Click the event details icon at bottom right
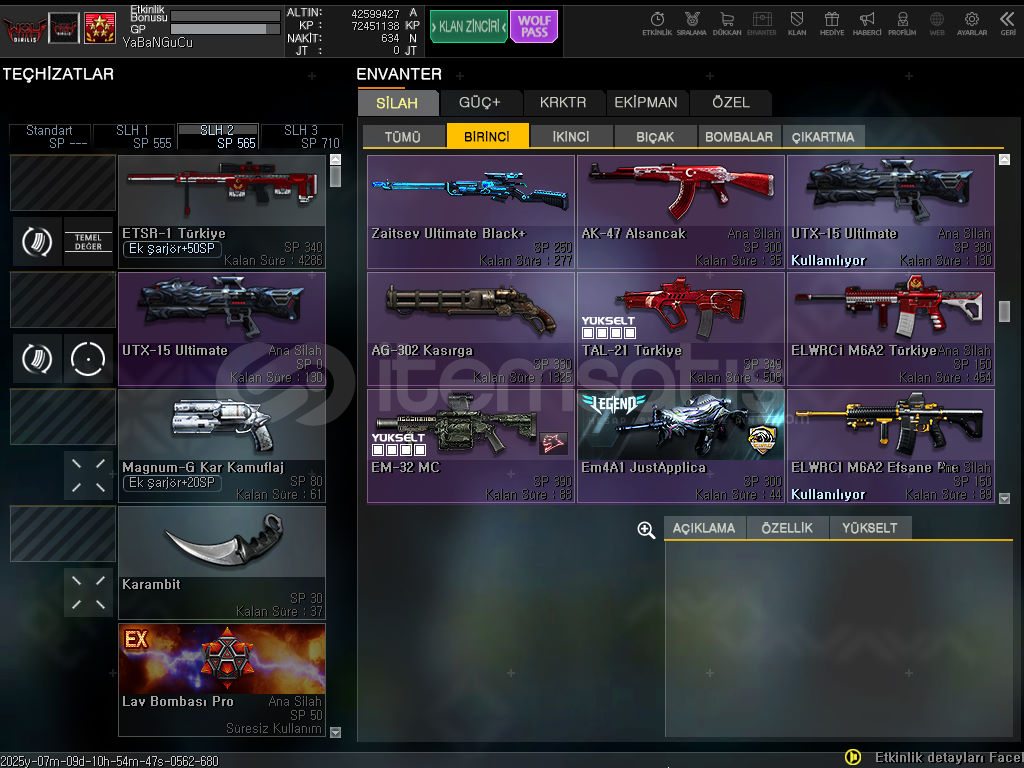The width and height of the screenshot is (1024, 768). pyautogui.click(x=853, y=757)
